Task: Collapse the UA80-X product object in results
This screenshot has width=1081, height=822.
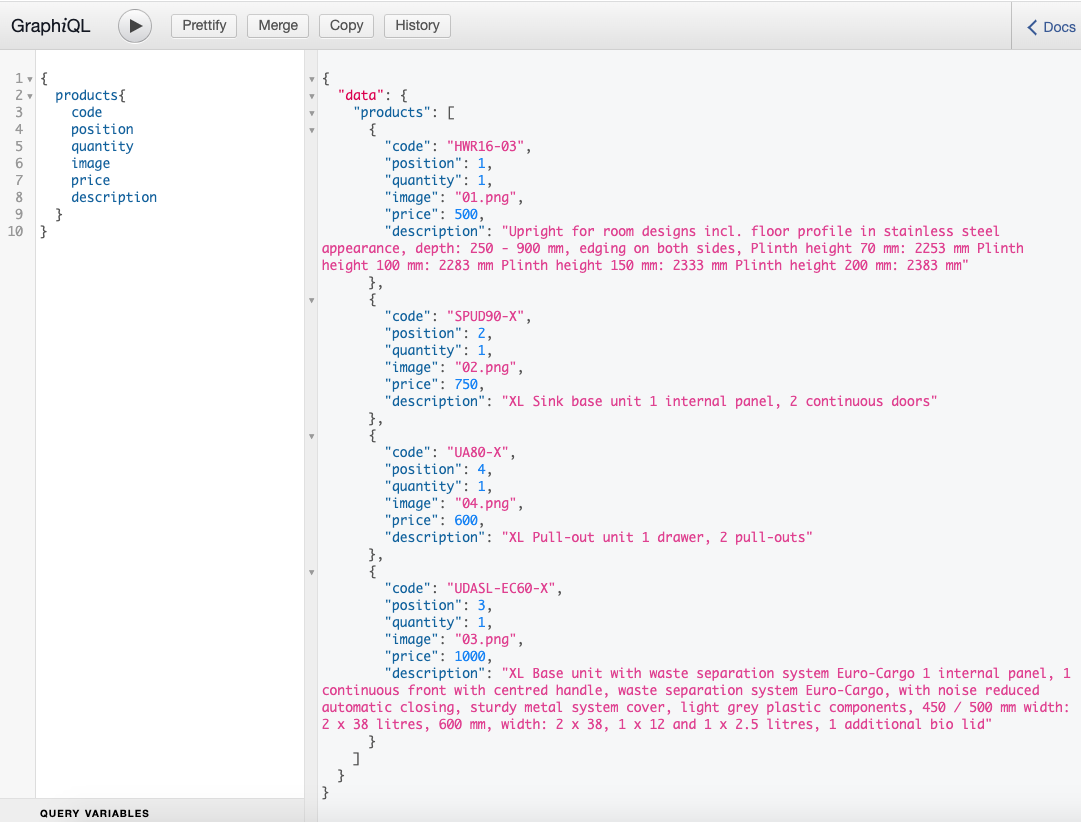Action: click(x=311, y=436)
